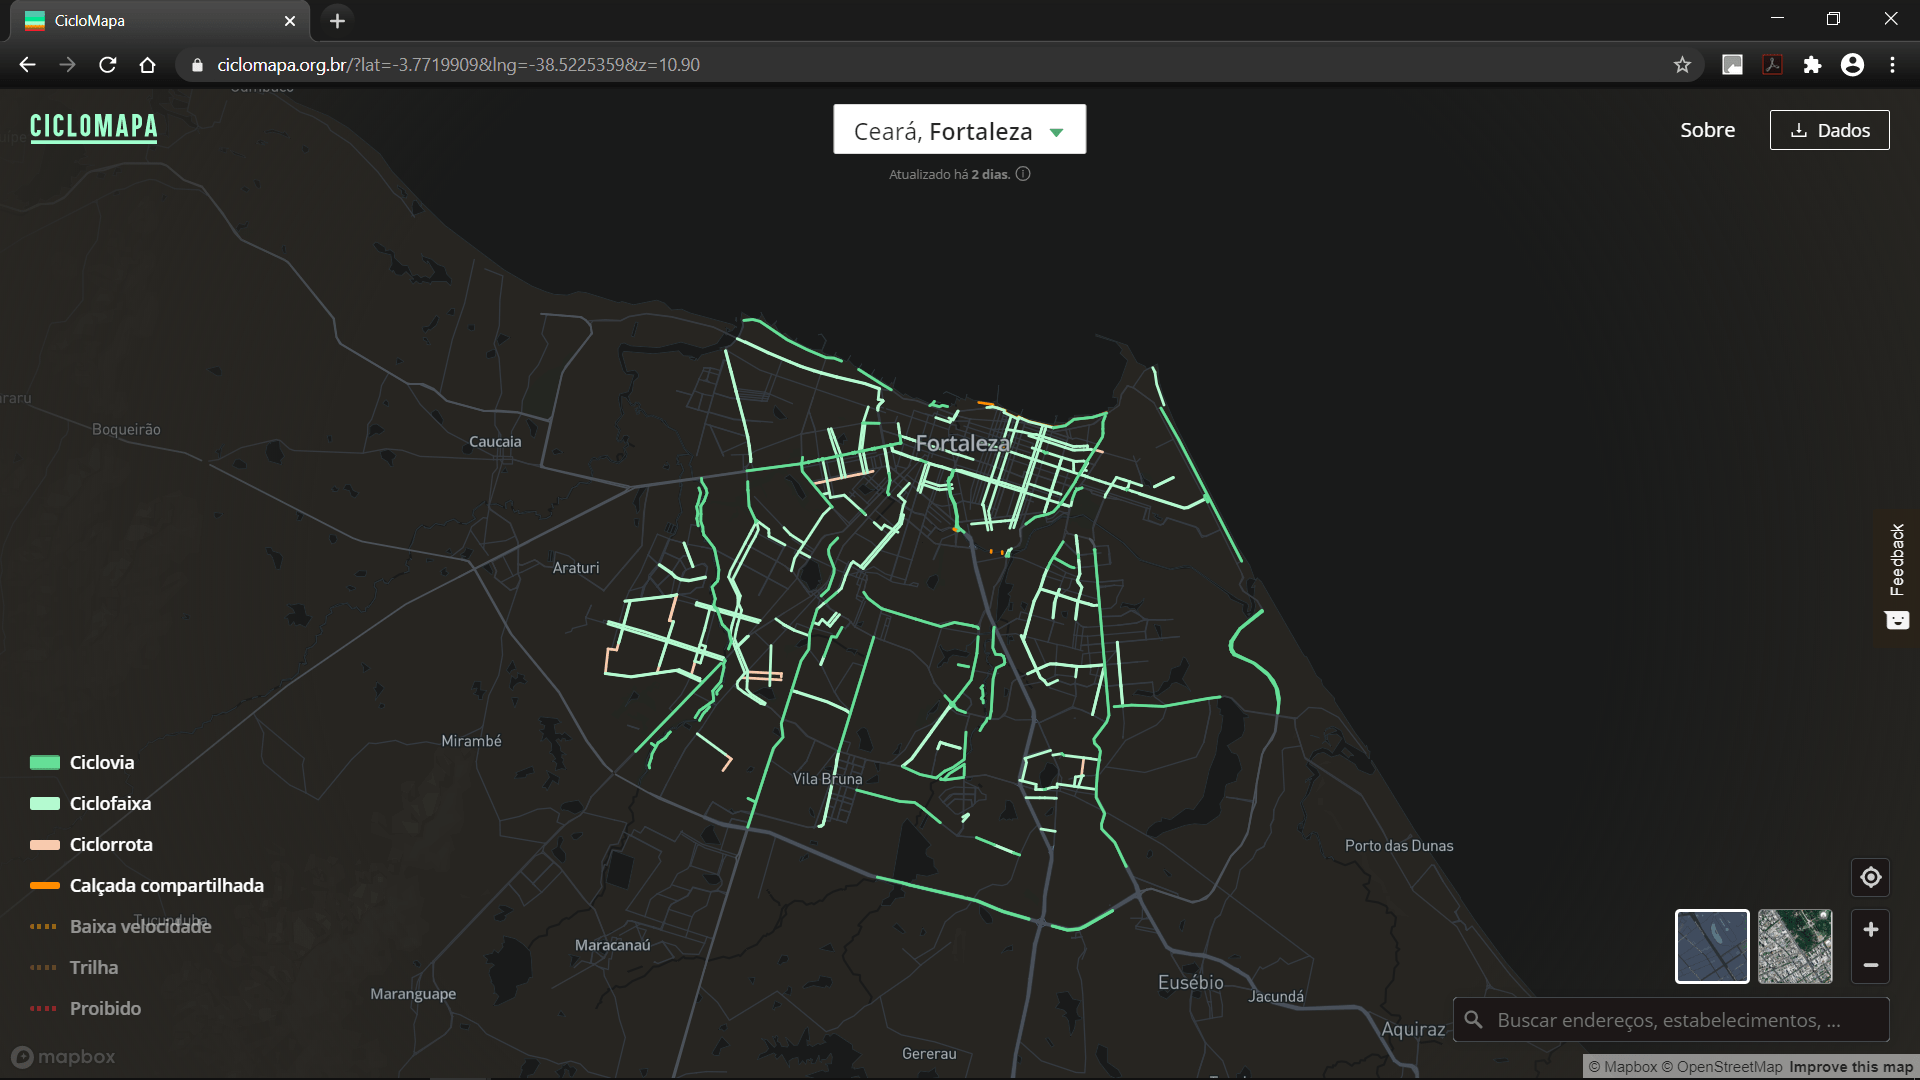Click the orange Calçada compartilhada swatch
This screenshot has height=1080, width=1920.
[x=44, y=886]
